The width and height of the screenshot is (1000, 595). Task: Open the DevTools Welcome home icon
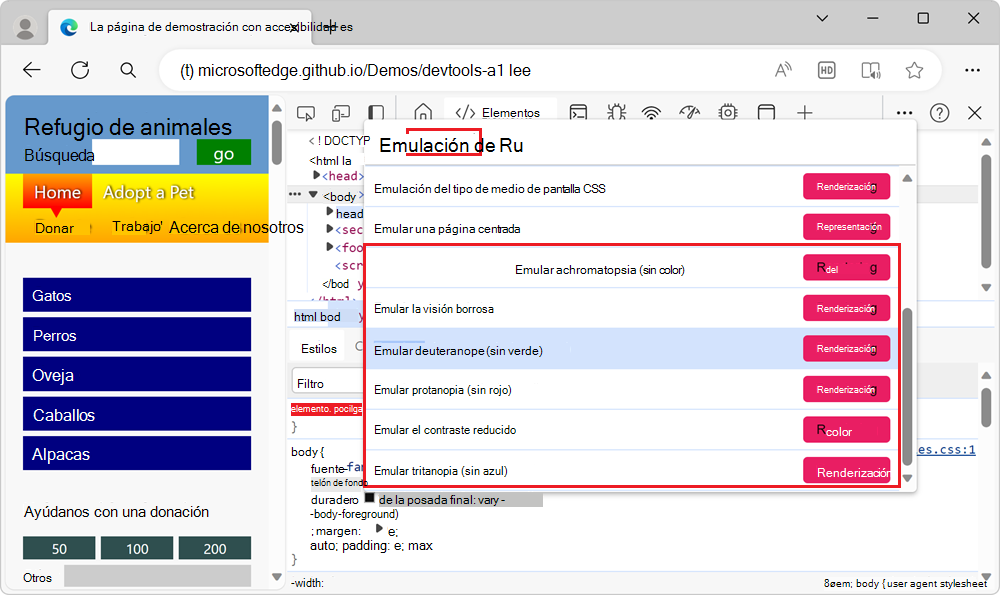click(423, 113)
